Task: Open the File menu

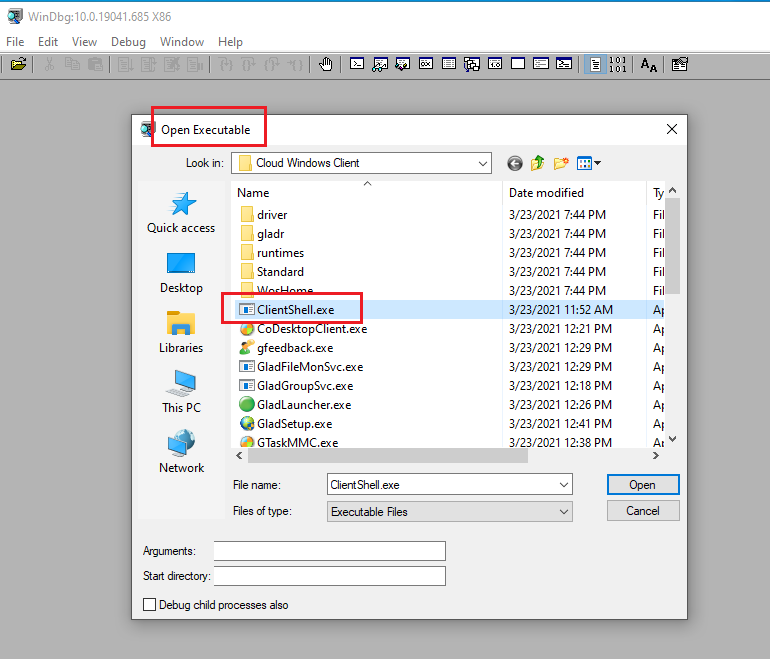Action: 15,42
